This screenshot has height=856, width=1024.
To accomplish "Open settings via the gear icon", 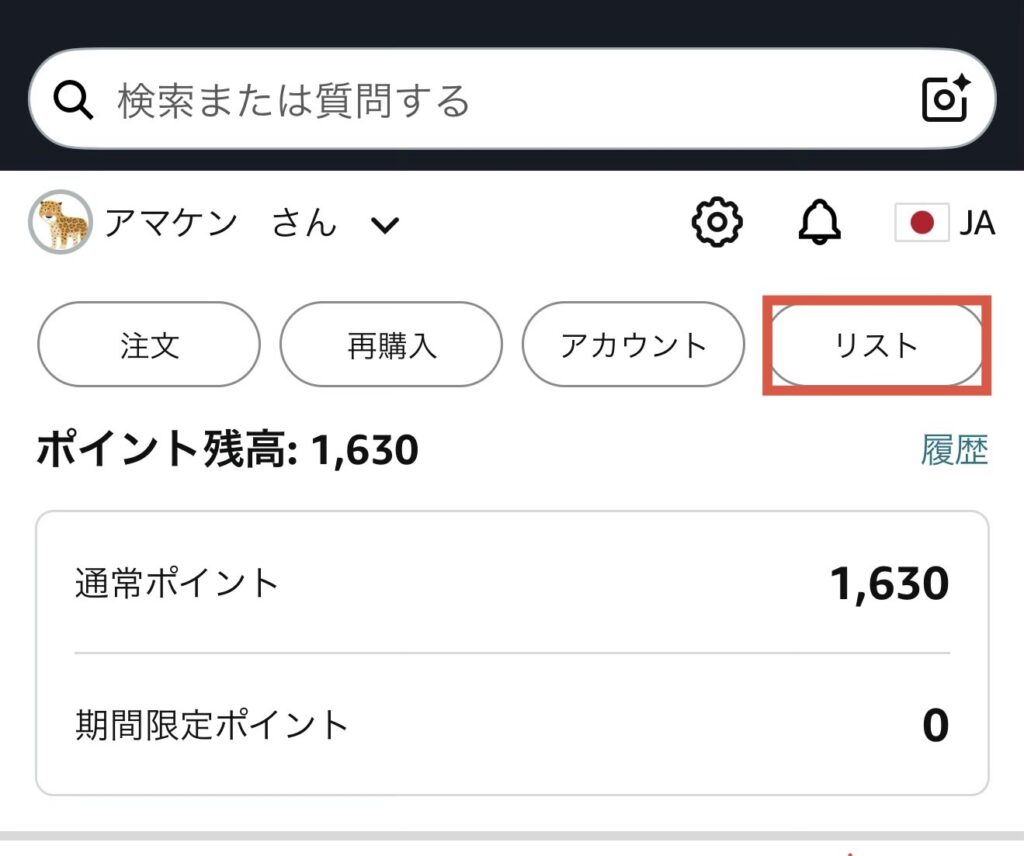I will point(717,222).
